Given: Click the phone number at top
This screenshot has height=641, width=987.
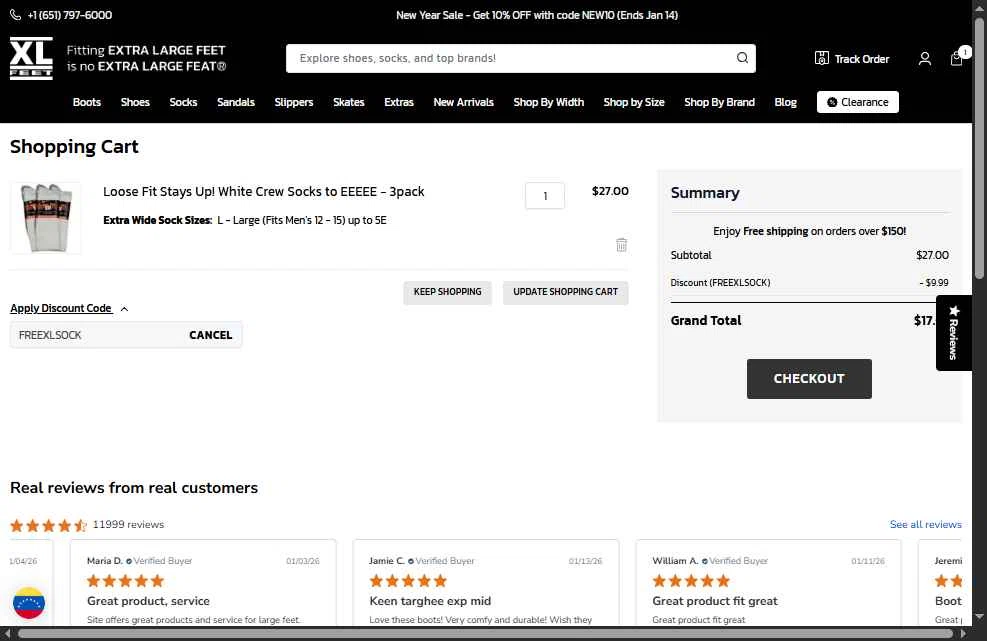Looking at the screenshot, I should (x=62, y=15).
